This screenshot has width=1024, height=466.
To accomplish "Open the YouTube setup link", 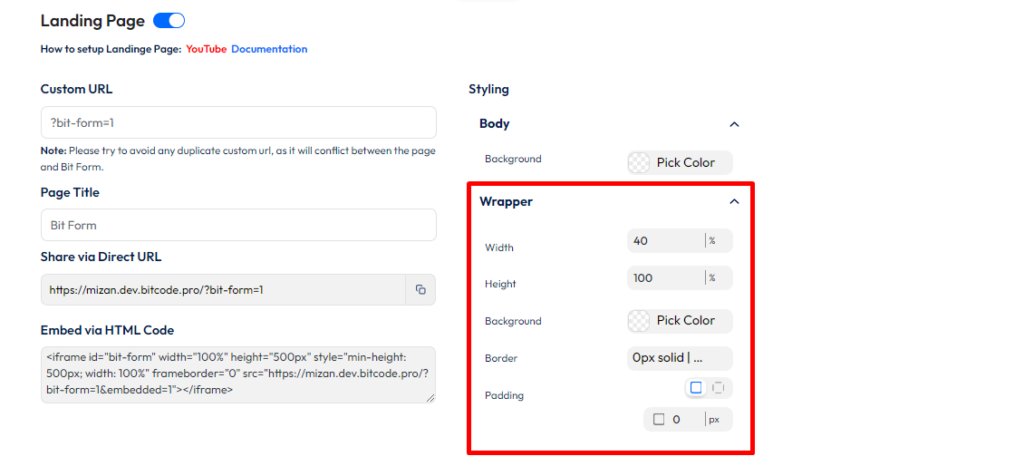I will coord(206,49).
